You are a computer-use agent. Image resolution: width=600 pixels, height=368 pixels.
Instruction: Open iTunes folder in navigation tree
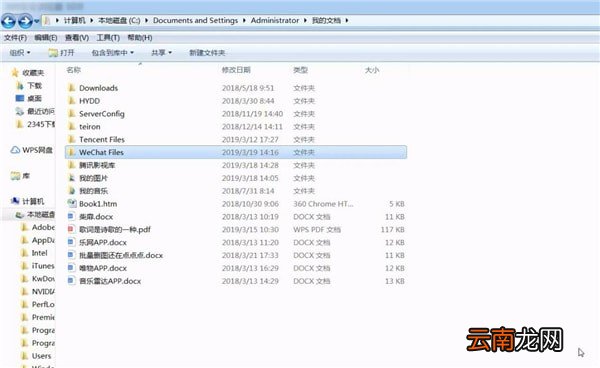pyautogui.click(x=43, y=266)
